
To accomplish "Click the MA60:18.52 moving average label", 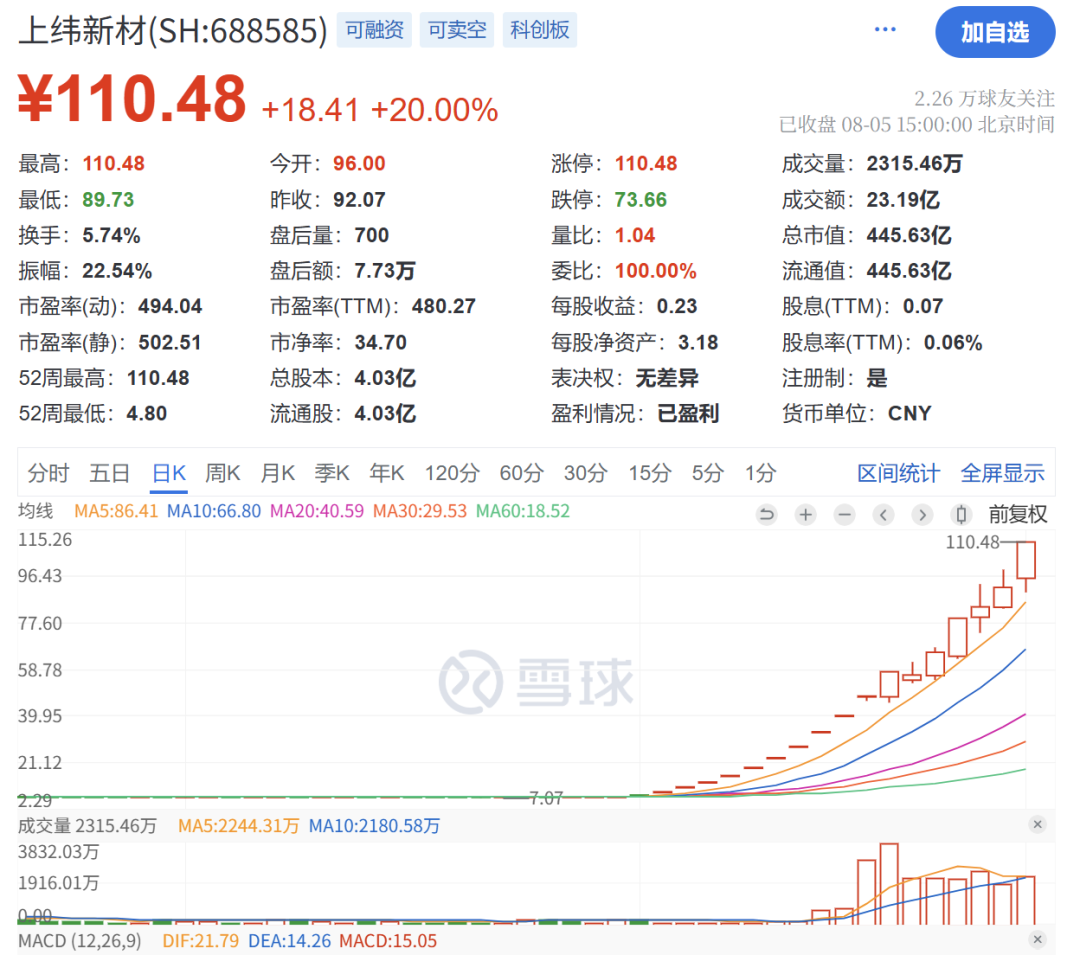I will coord(523,512).
